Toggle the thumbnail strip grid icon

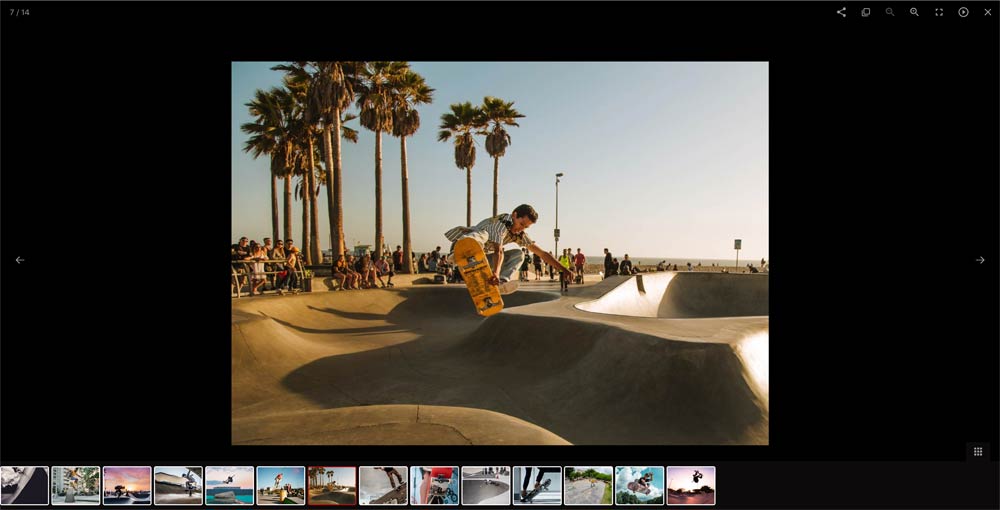[977, 452]
